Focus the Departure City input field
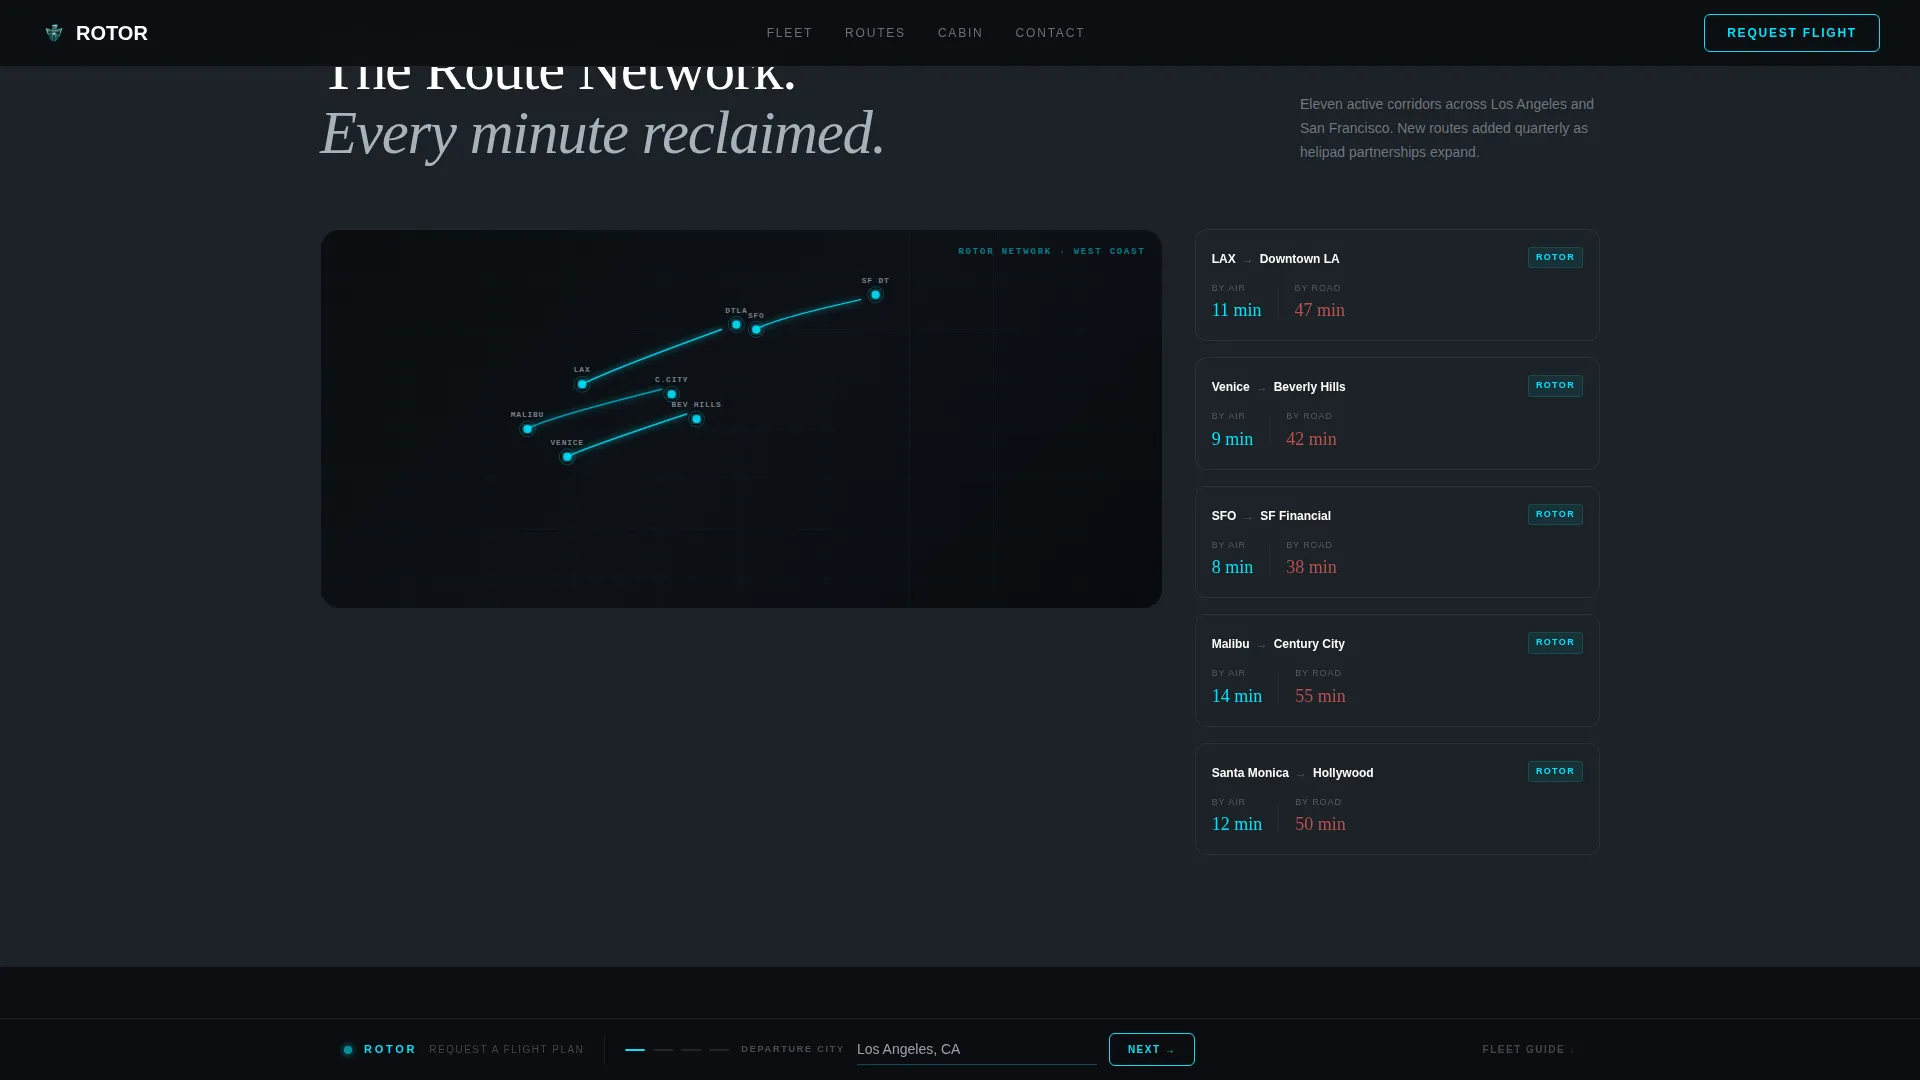Screen dimensions: 1920x1080 pyautogui.click(x=976, y=1049)
